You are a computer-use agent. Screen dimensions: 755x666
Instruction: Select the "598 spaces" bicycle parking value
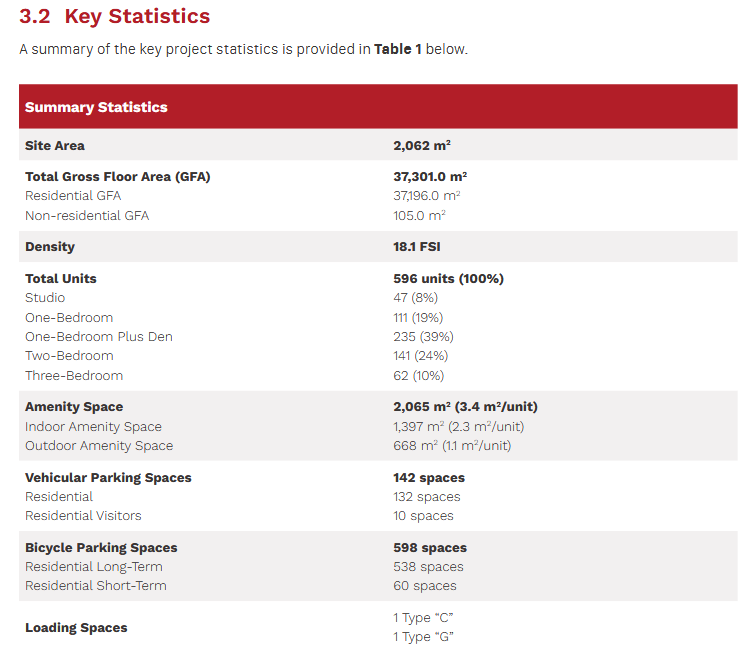(430, 548)
